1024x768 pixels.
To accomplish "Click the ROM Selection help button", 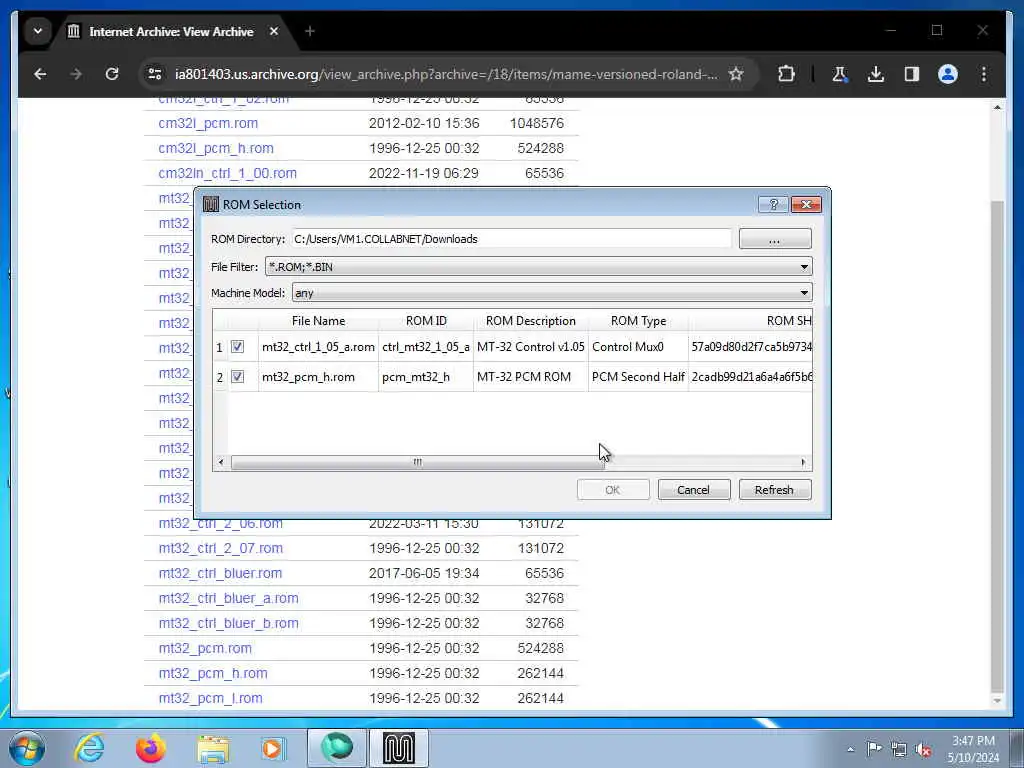I will tap(773, 204).
